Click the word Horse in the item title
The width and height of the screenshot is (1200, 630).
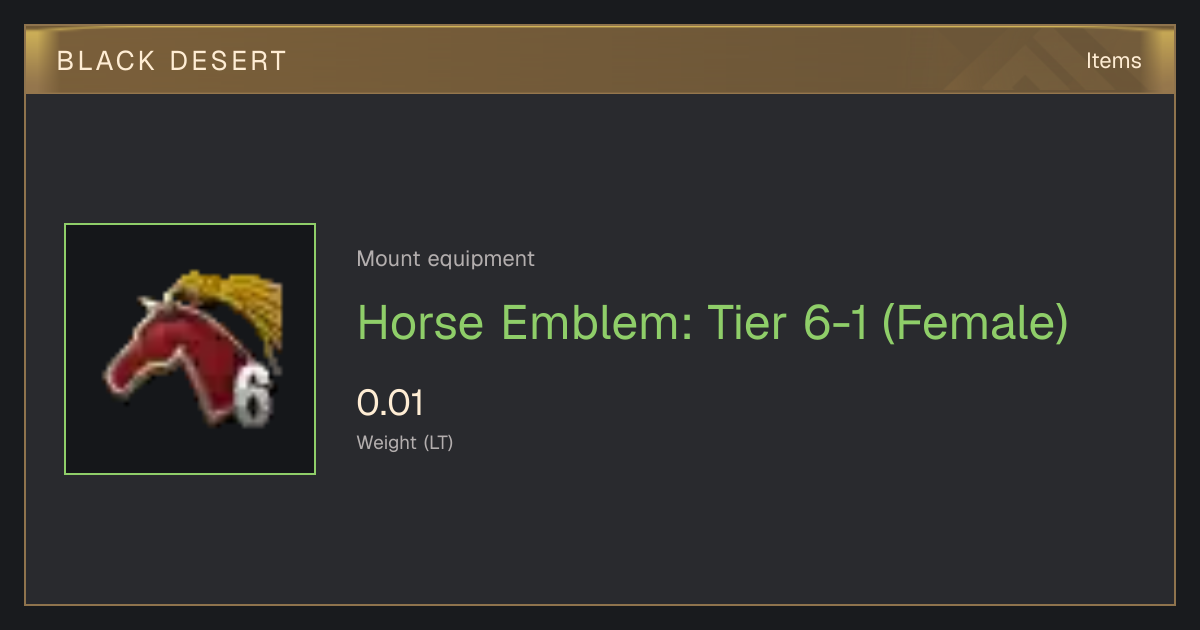[x=423, y=322]
